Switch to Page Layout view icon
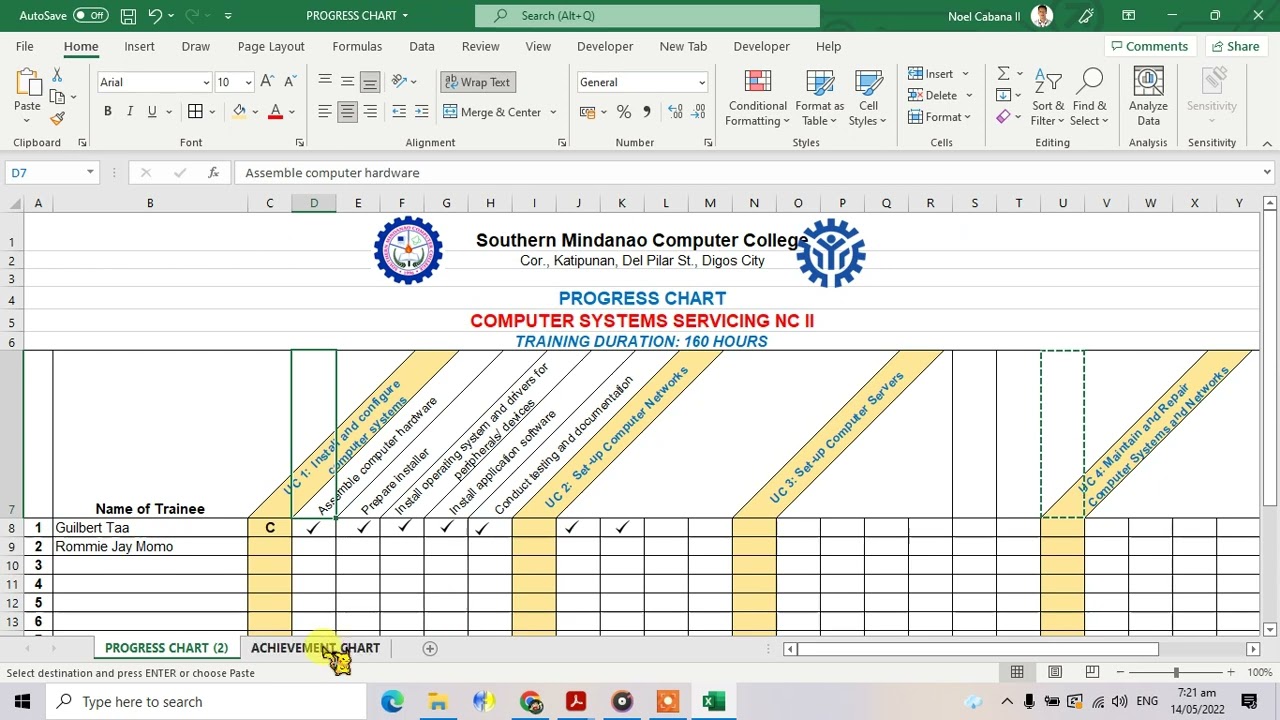 click(x=1054, y=672)
